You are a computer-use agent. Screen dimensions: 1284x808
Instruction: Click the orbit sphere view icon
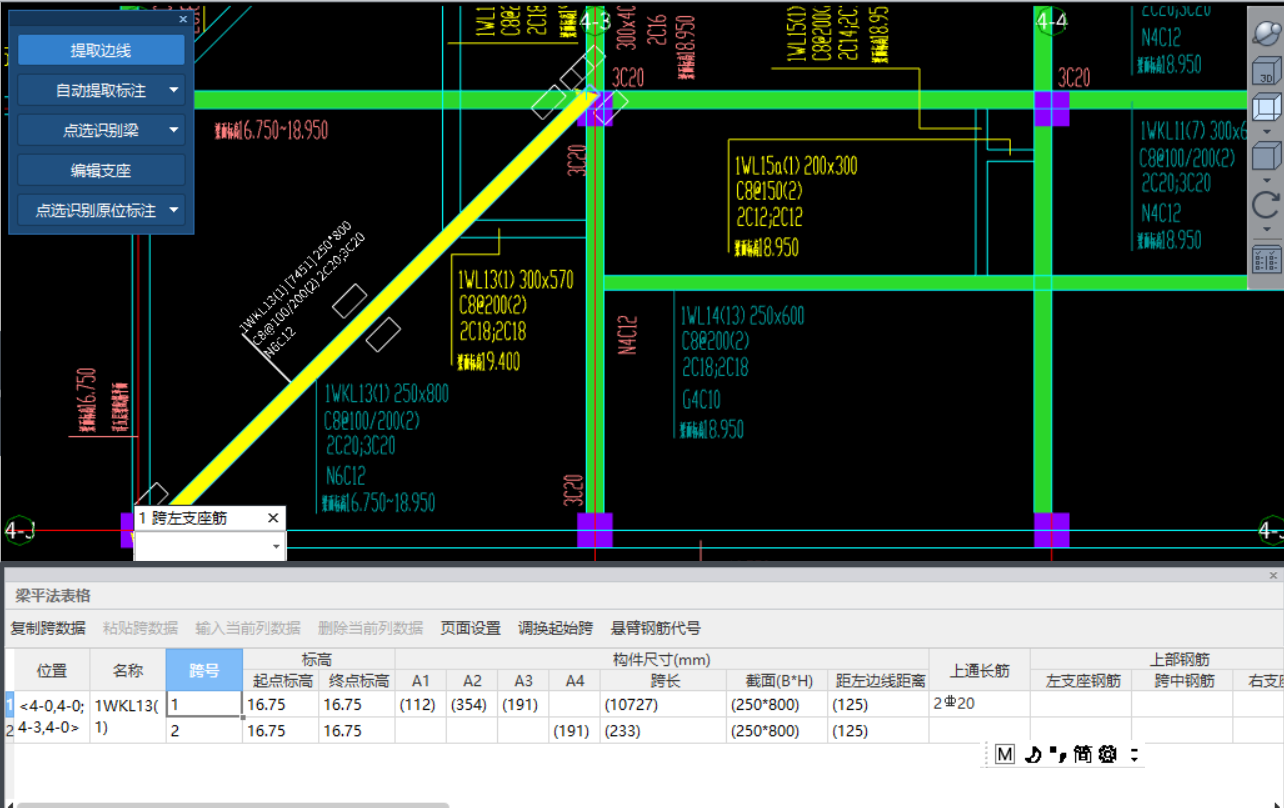[1266, 34]
